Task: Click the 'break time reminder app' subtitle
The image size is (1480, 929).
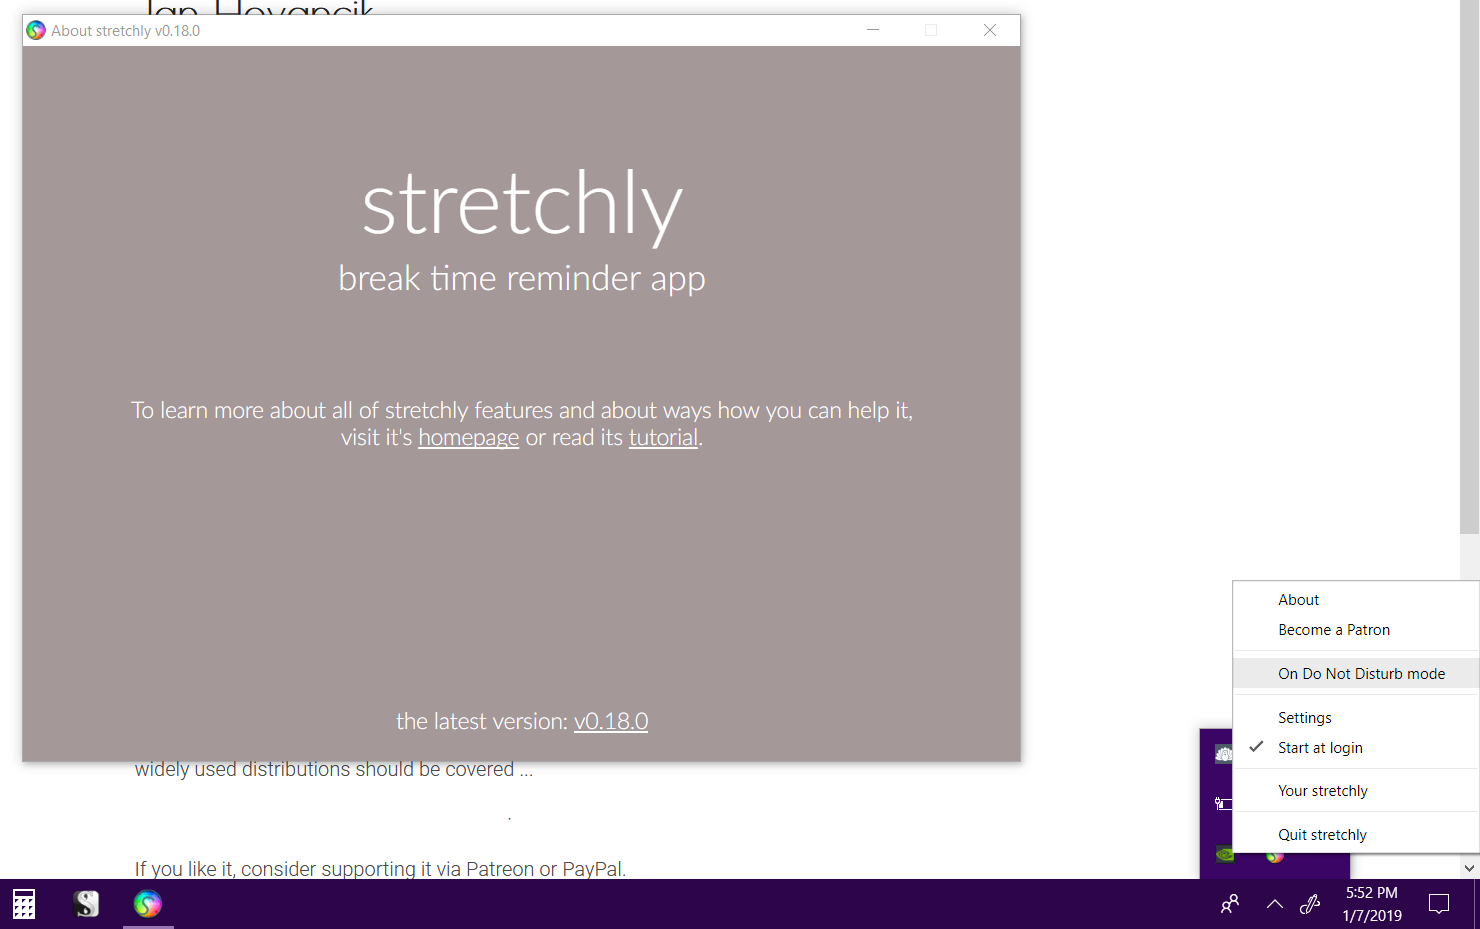Action: (522, 278)
